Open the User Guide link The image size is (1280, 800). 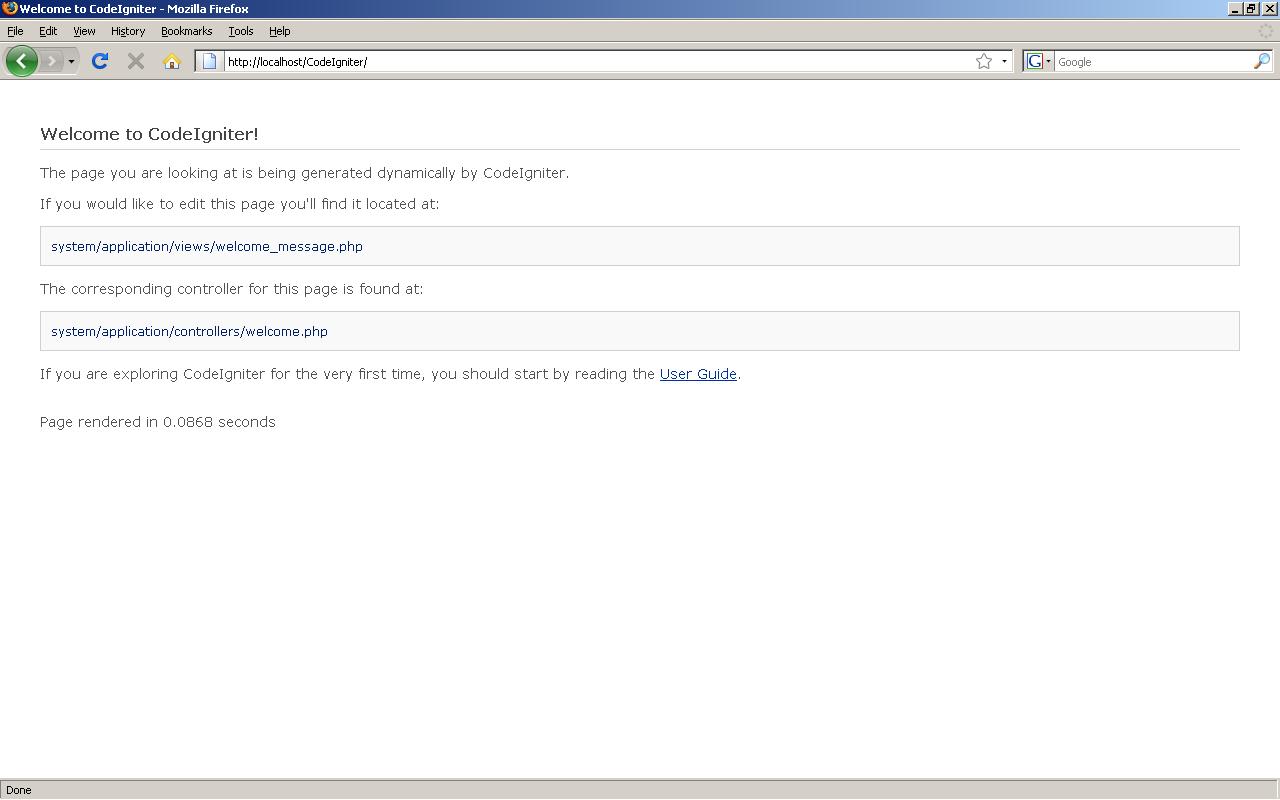point(698,374)
